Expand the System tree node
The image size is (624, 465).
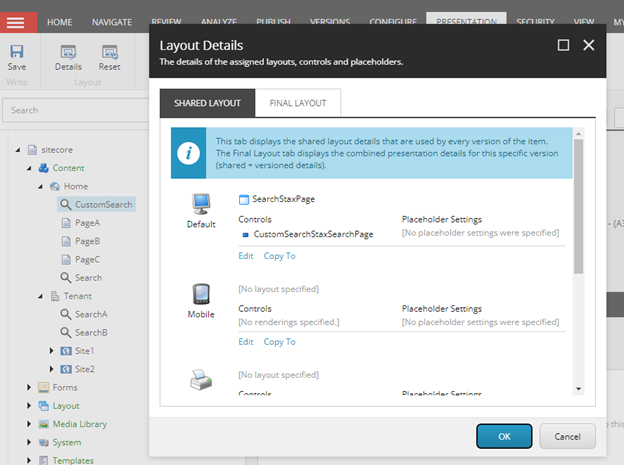pos(29,442)
